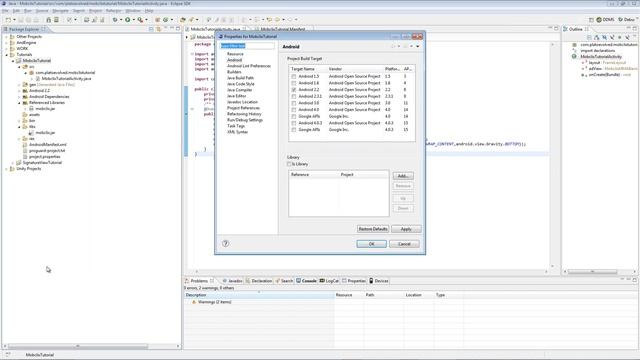
Task: Check the Android 2.3.1 build target
Action: coord(294,97)
